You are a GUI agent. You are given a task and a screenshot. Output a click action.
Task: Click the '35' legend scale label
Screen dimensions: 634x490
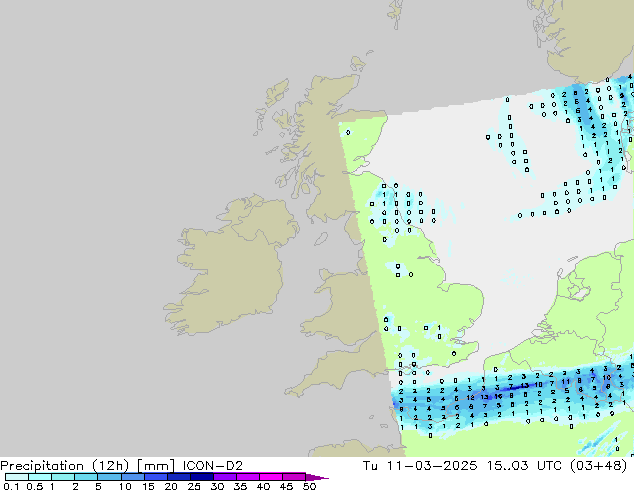pos(240,486)
